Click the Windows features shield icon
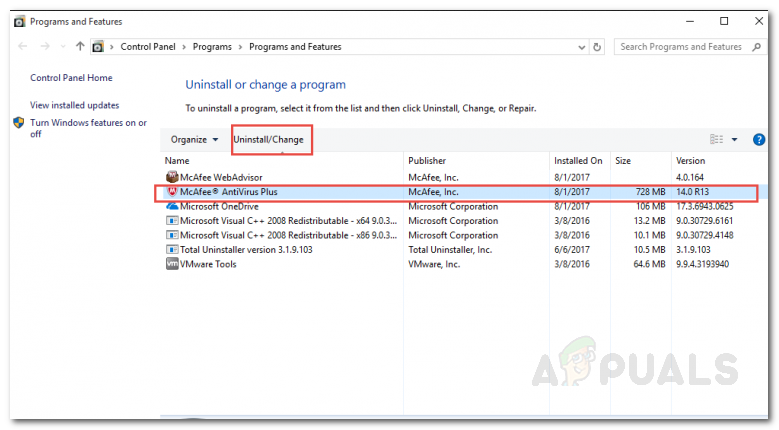 (x=19, y=123)
